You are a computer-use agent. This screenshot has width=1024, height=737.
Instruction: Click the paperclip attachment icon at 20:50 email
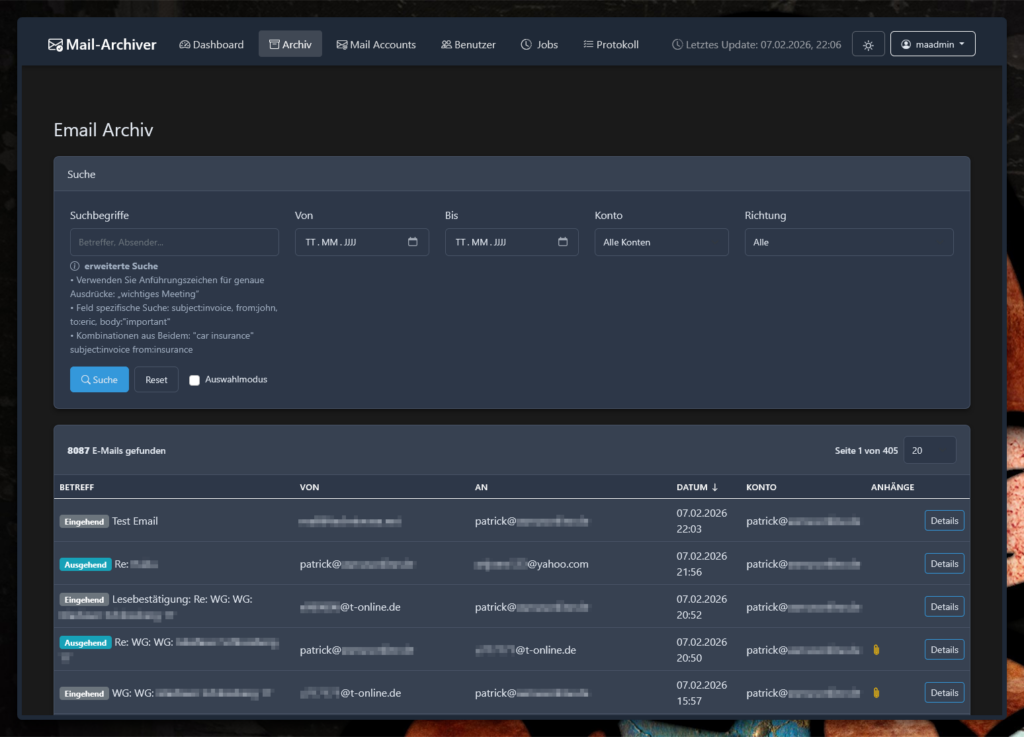coord(876,650)
